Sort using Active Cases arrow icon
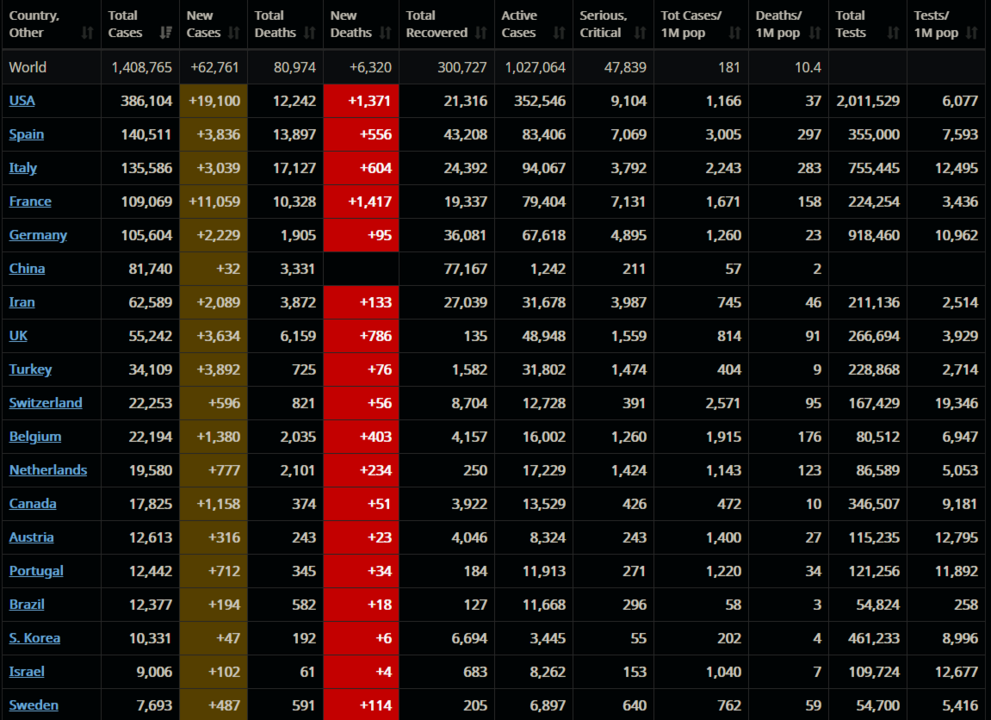The height and width of the screenshot is (720, 991). 559,33
